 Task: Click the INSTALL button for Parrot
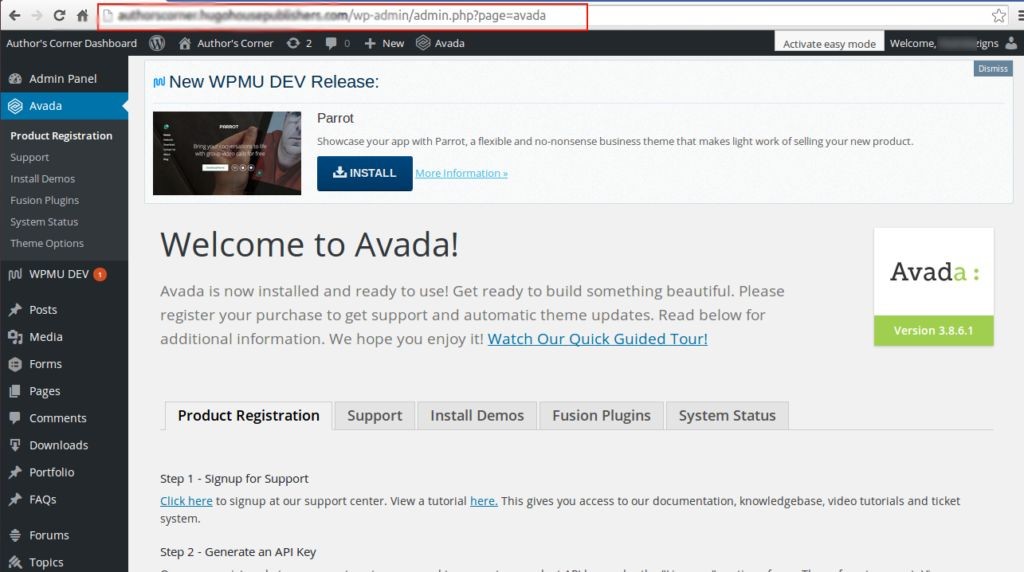[x=364, y=173]
